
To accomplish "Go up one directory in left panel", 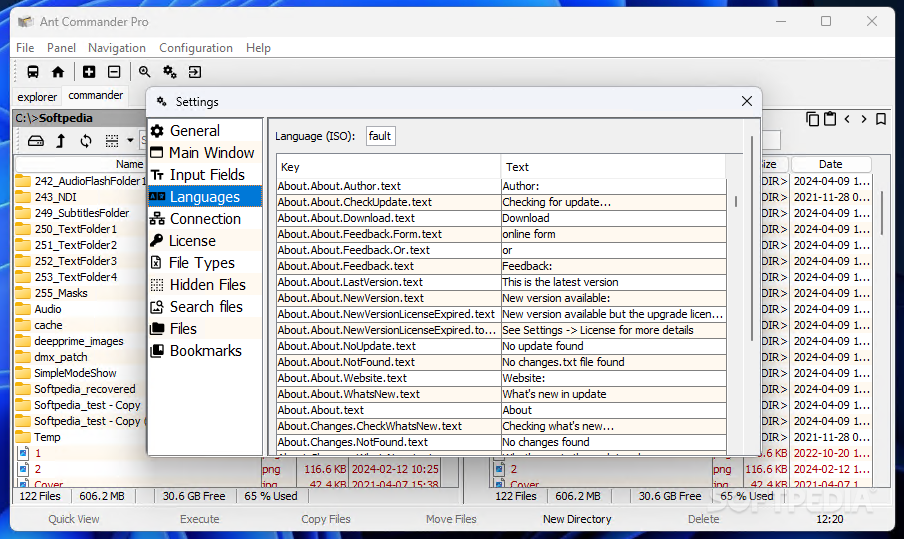I will point(61,141).
